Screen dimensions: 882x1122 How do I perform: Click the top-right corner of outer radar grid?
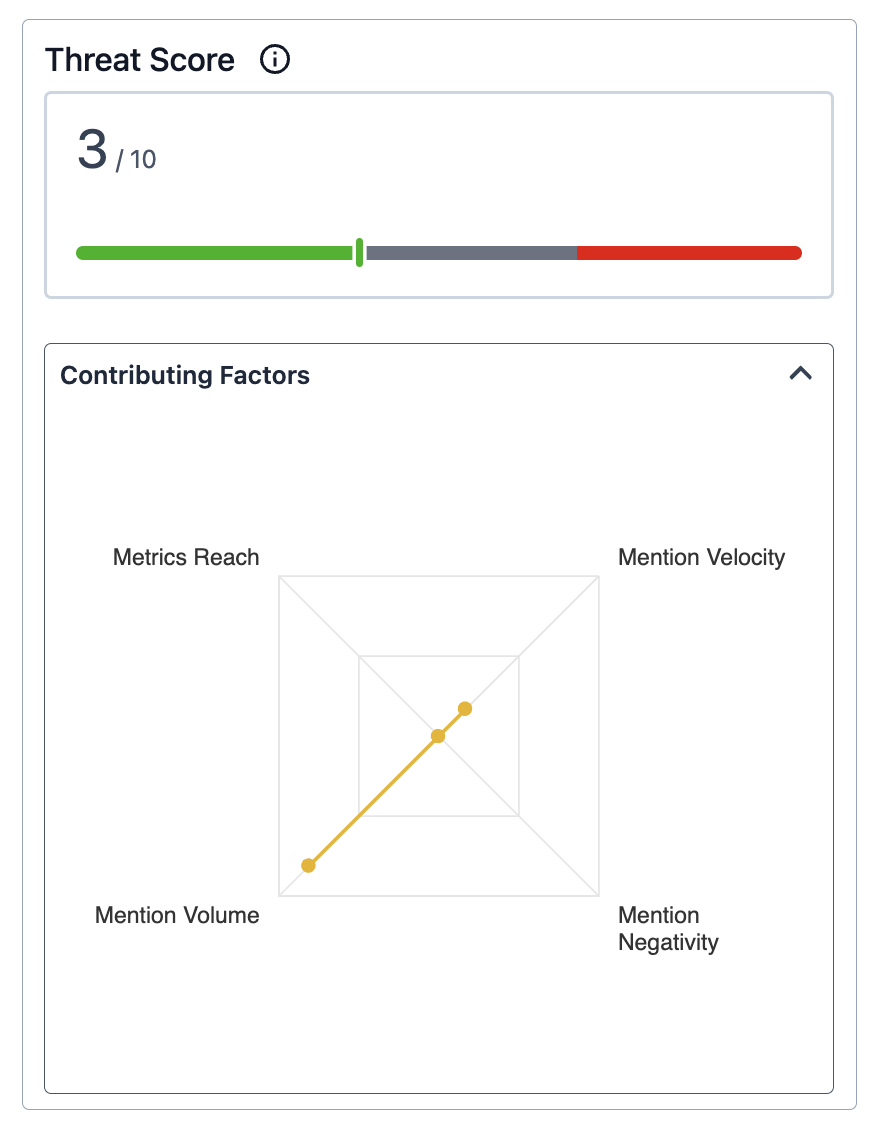(599, 576)
